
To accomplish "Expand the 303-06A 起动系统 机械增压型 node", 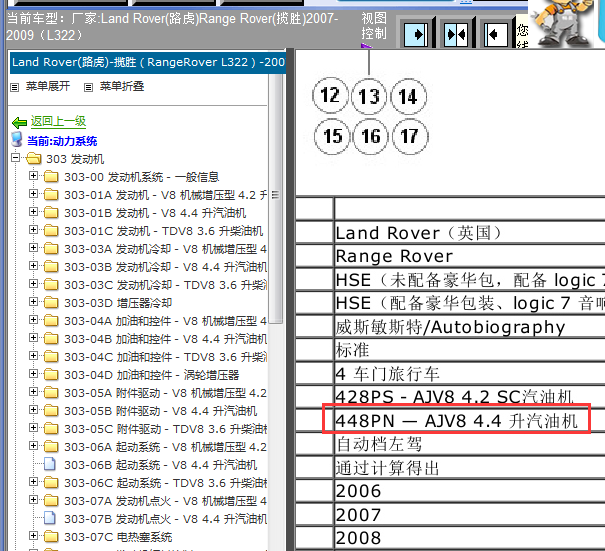I will 34,446.
